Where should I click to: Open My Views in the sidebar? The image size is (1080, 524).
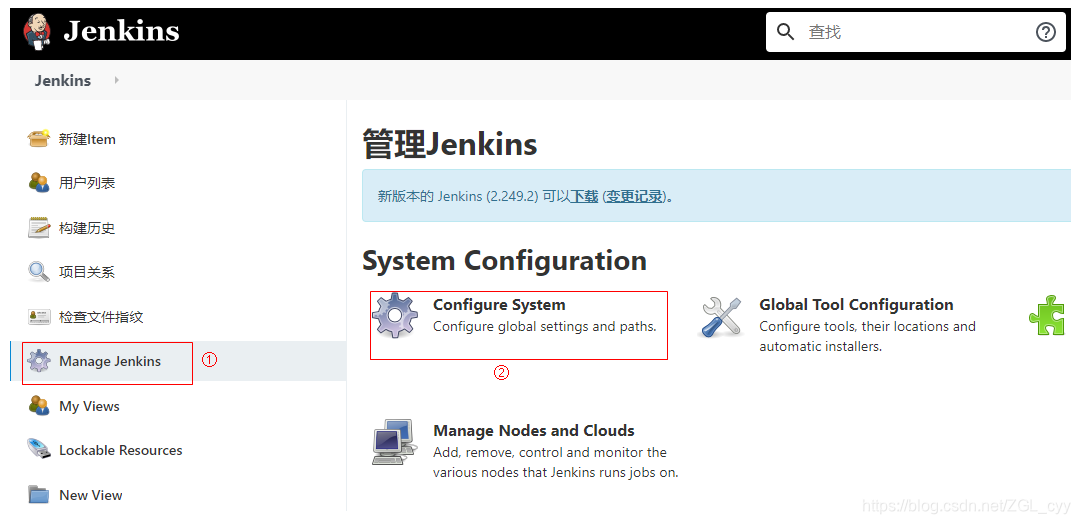(90, 406)
